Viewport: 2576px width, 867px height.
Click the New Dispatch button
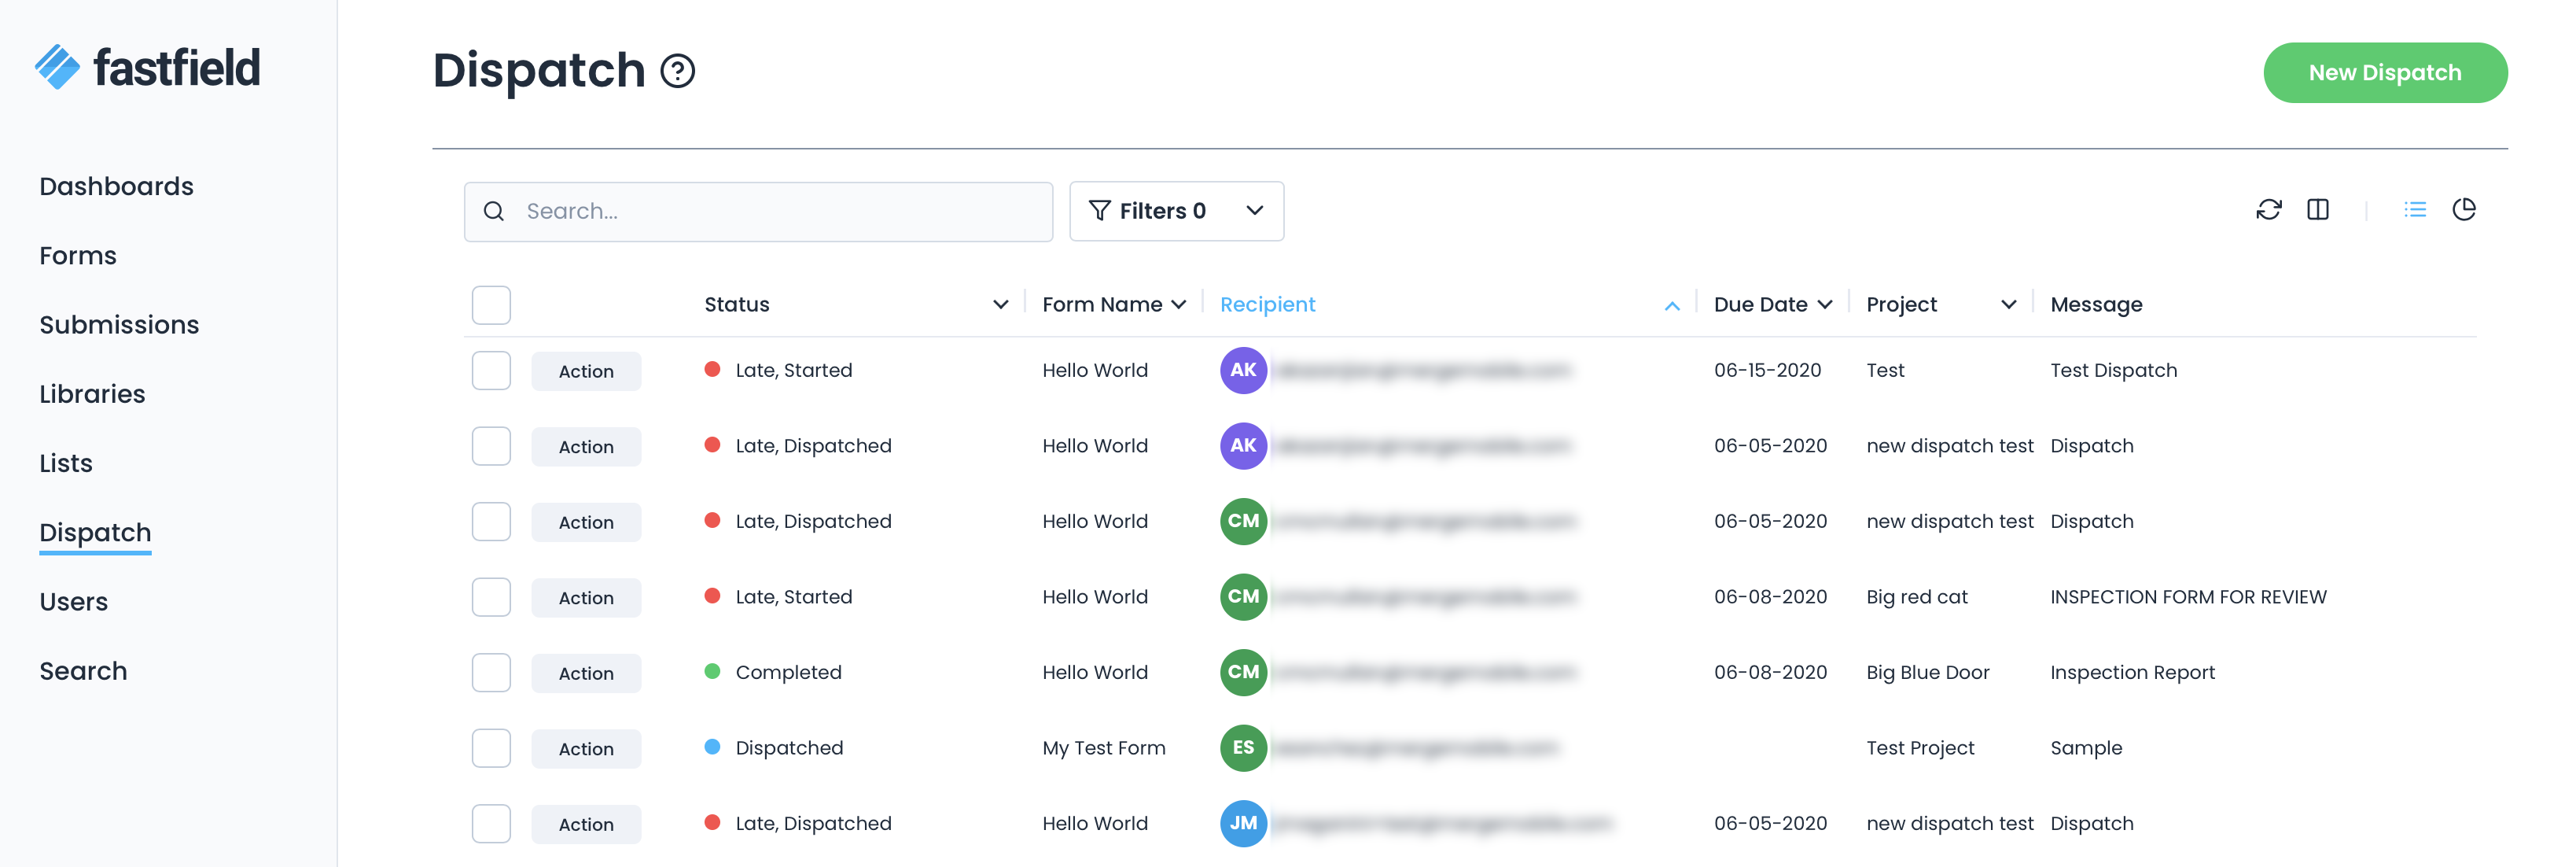click(2384, 73)
